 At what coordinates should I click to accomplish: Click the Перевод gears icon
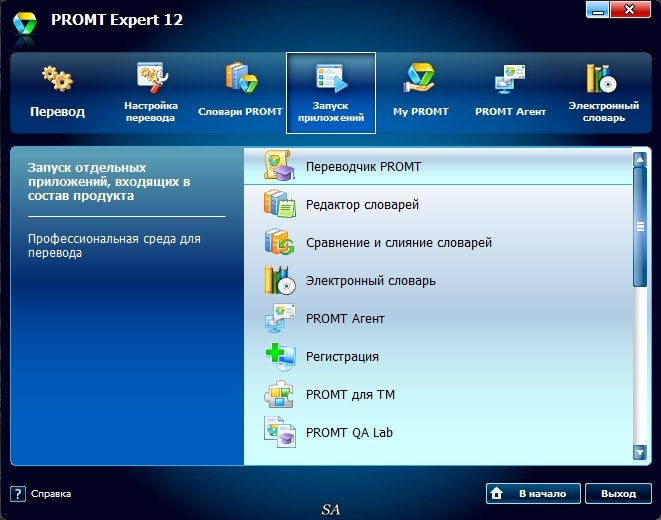pos(57,79)
